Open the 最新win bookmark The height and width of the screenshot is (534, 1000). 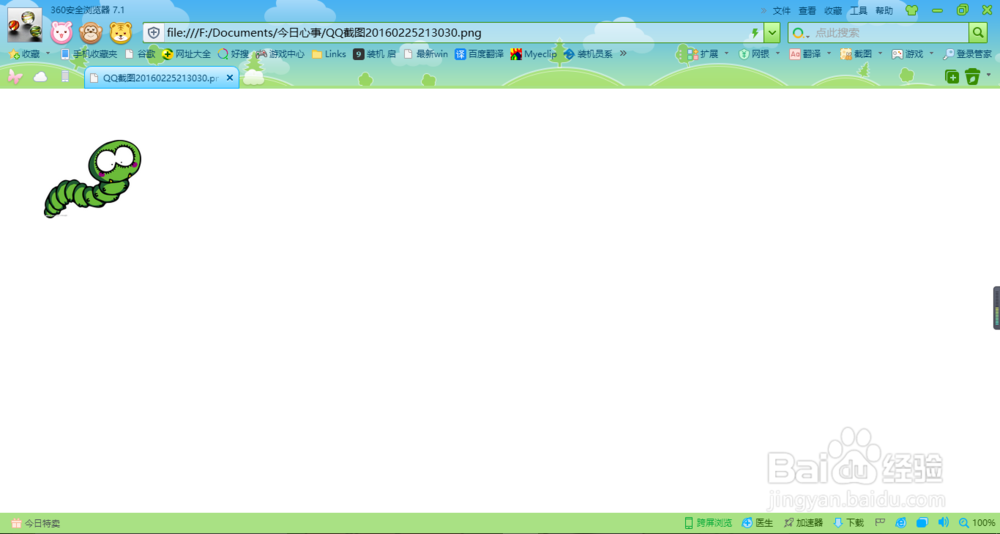[426, 54]
